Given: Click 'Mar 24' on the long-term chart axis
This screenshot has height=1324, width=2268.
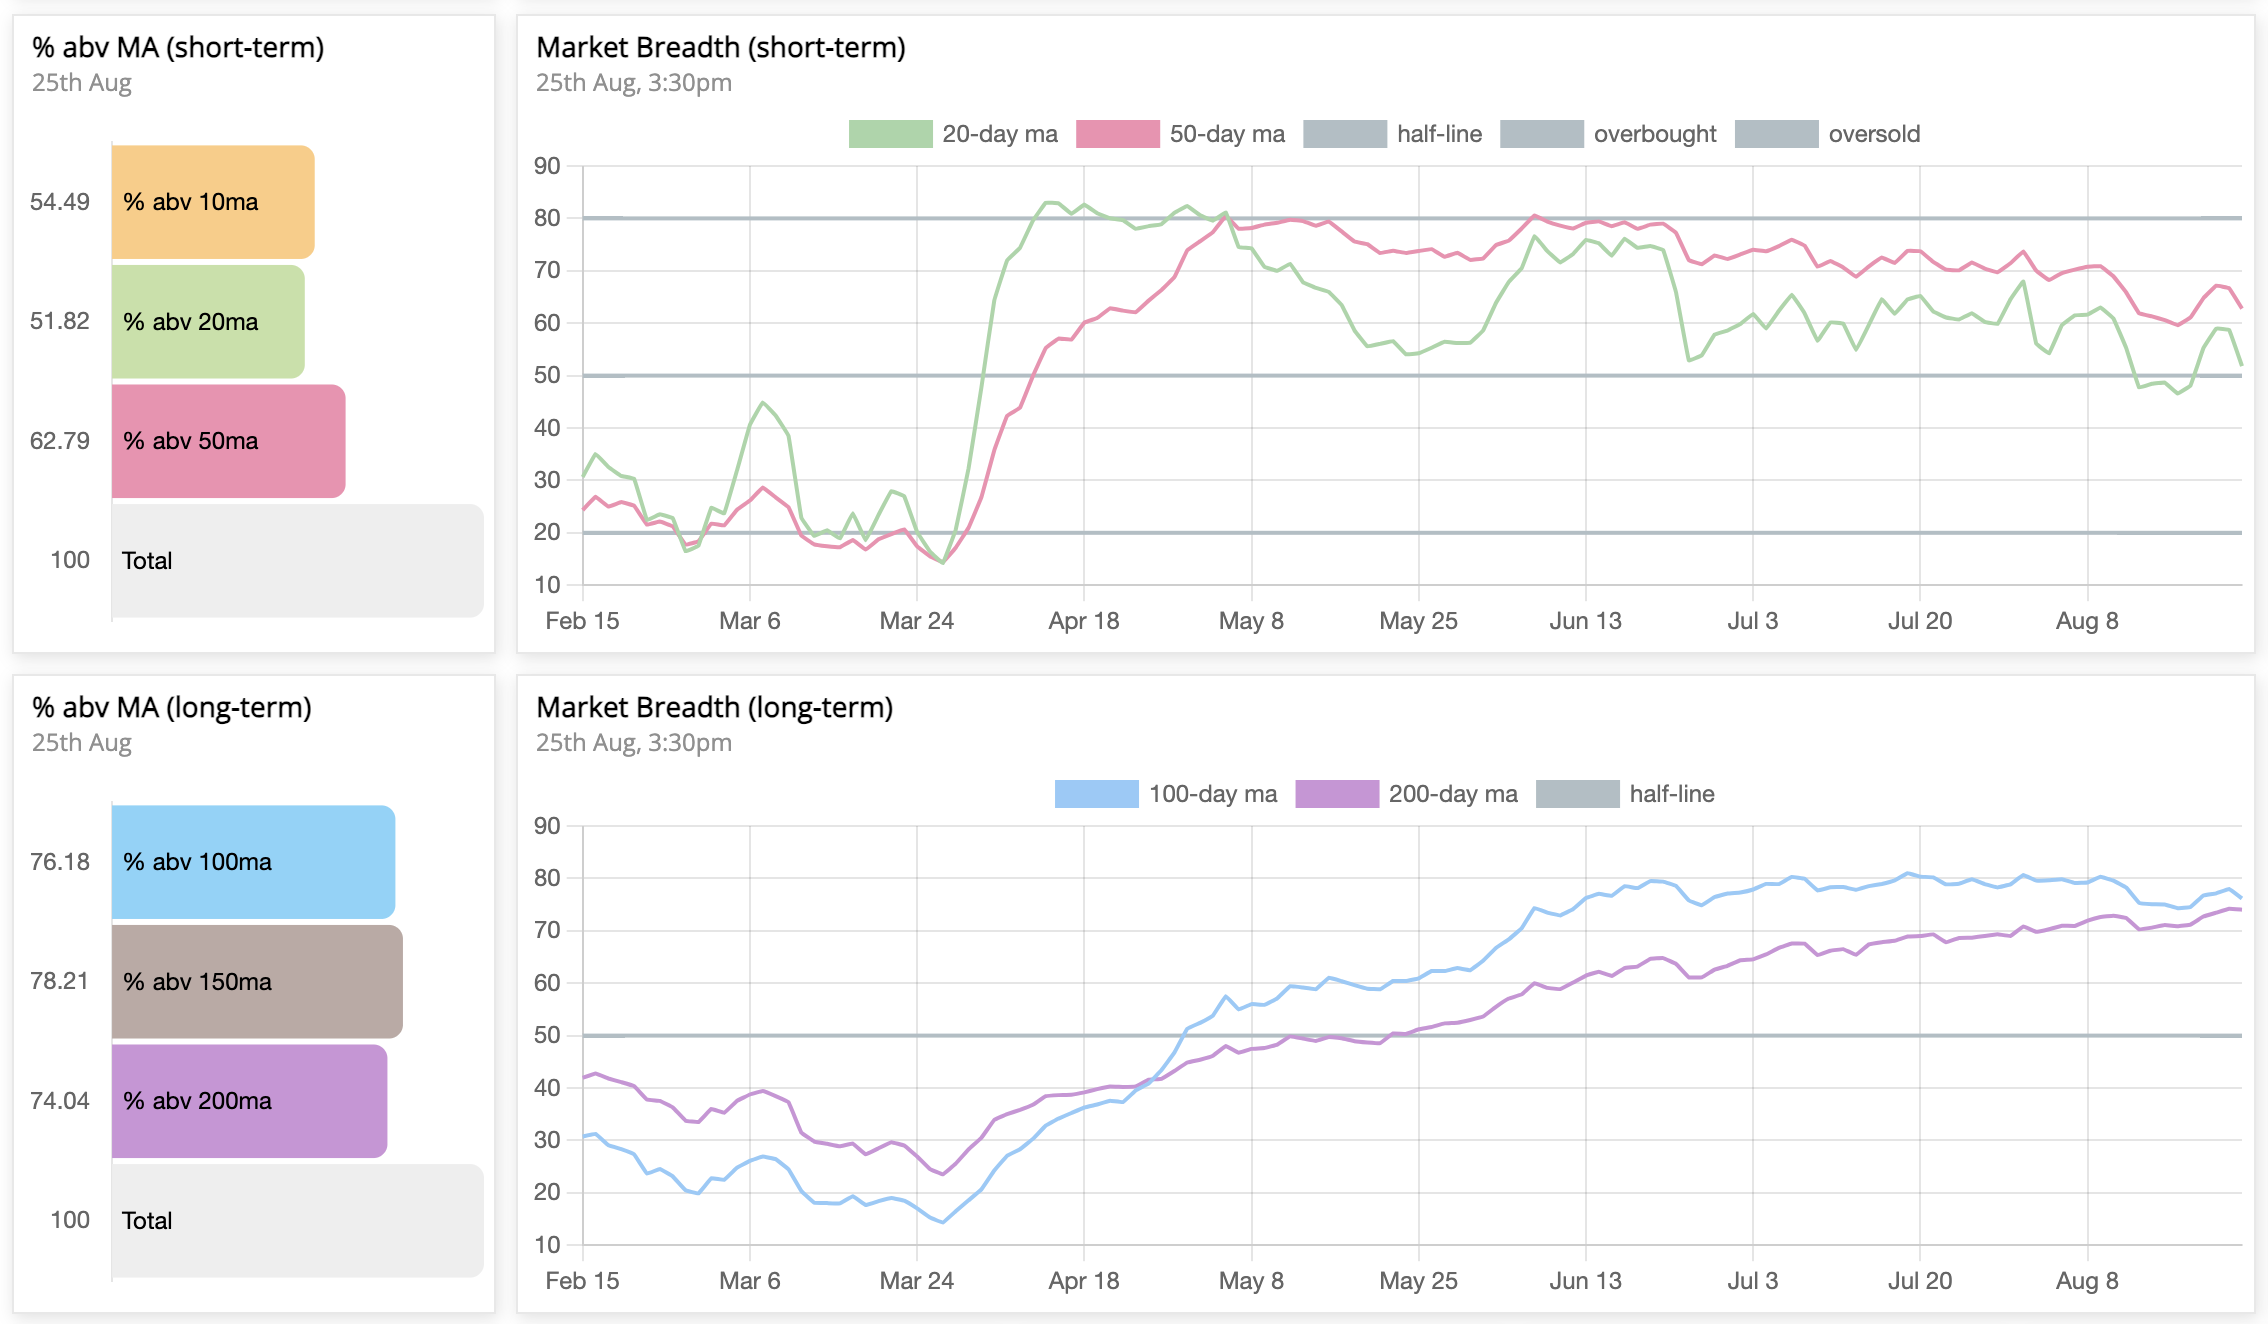Looking at the screenshot, I should click(x=917, y=1281).
